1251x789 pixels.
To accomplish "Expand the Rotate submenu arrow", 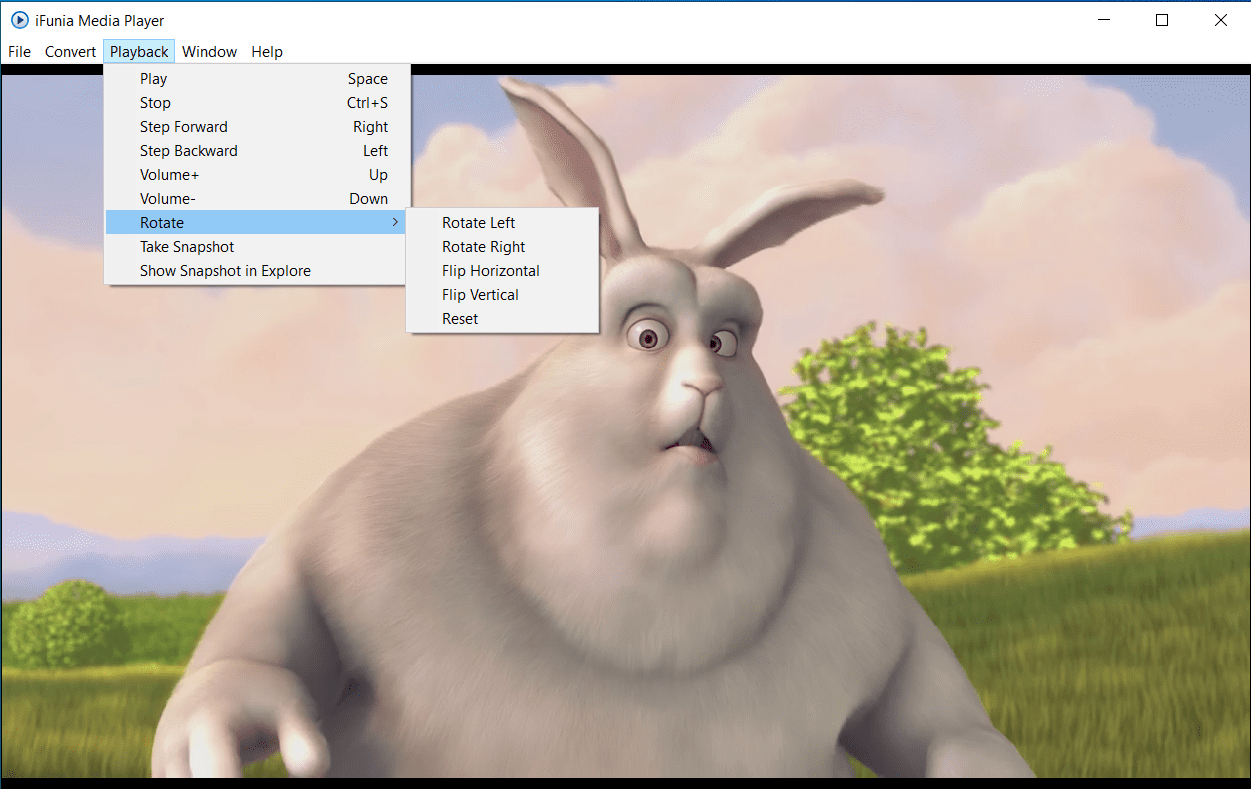I will [395, 223].
